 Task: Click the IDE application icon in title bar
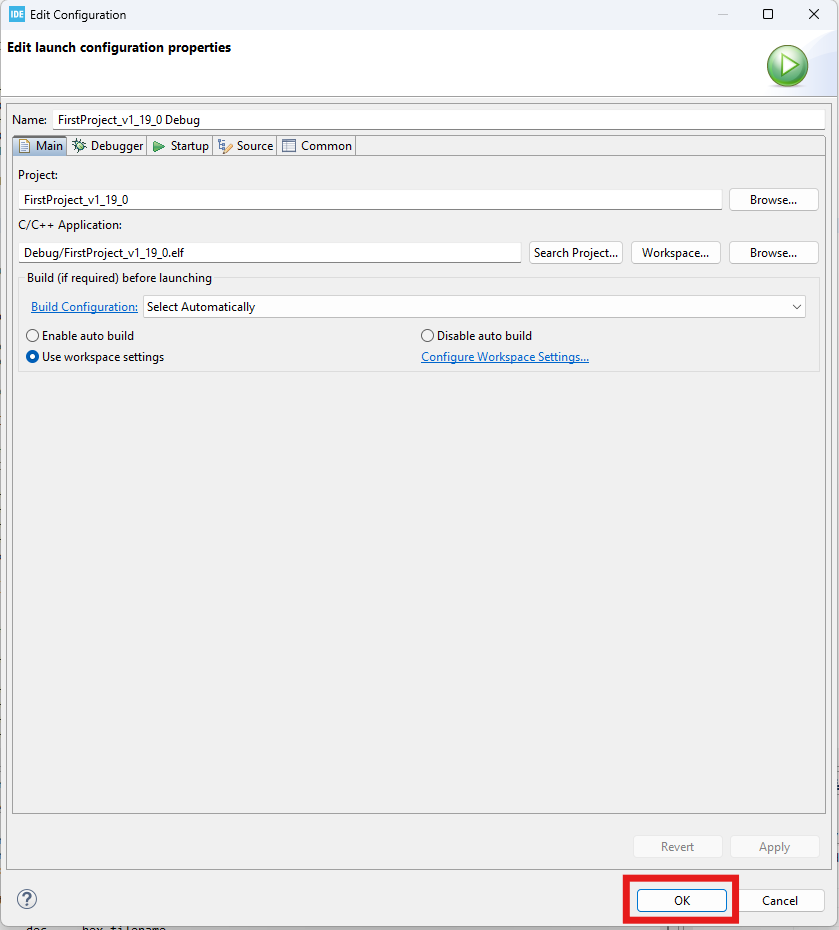16,15
